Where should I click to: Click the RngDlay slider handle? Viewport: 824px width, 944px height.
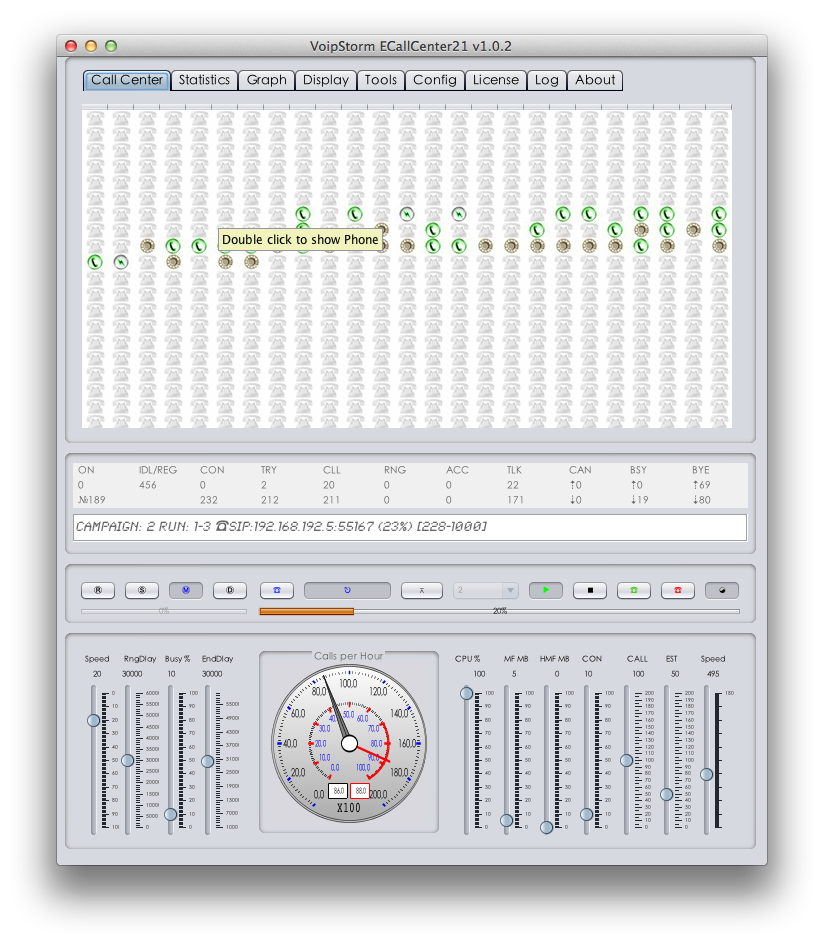[x=127, y=761]
